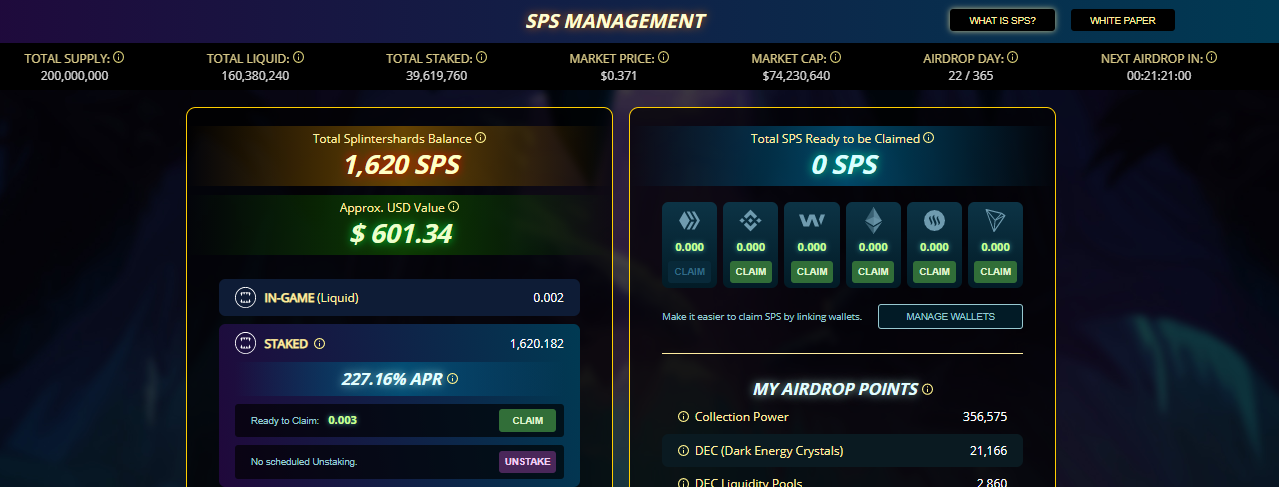The image size is (1279, 487).
Task: Click the In-Game liquid wallet icon
Action: (245, 297)
